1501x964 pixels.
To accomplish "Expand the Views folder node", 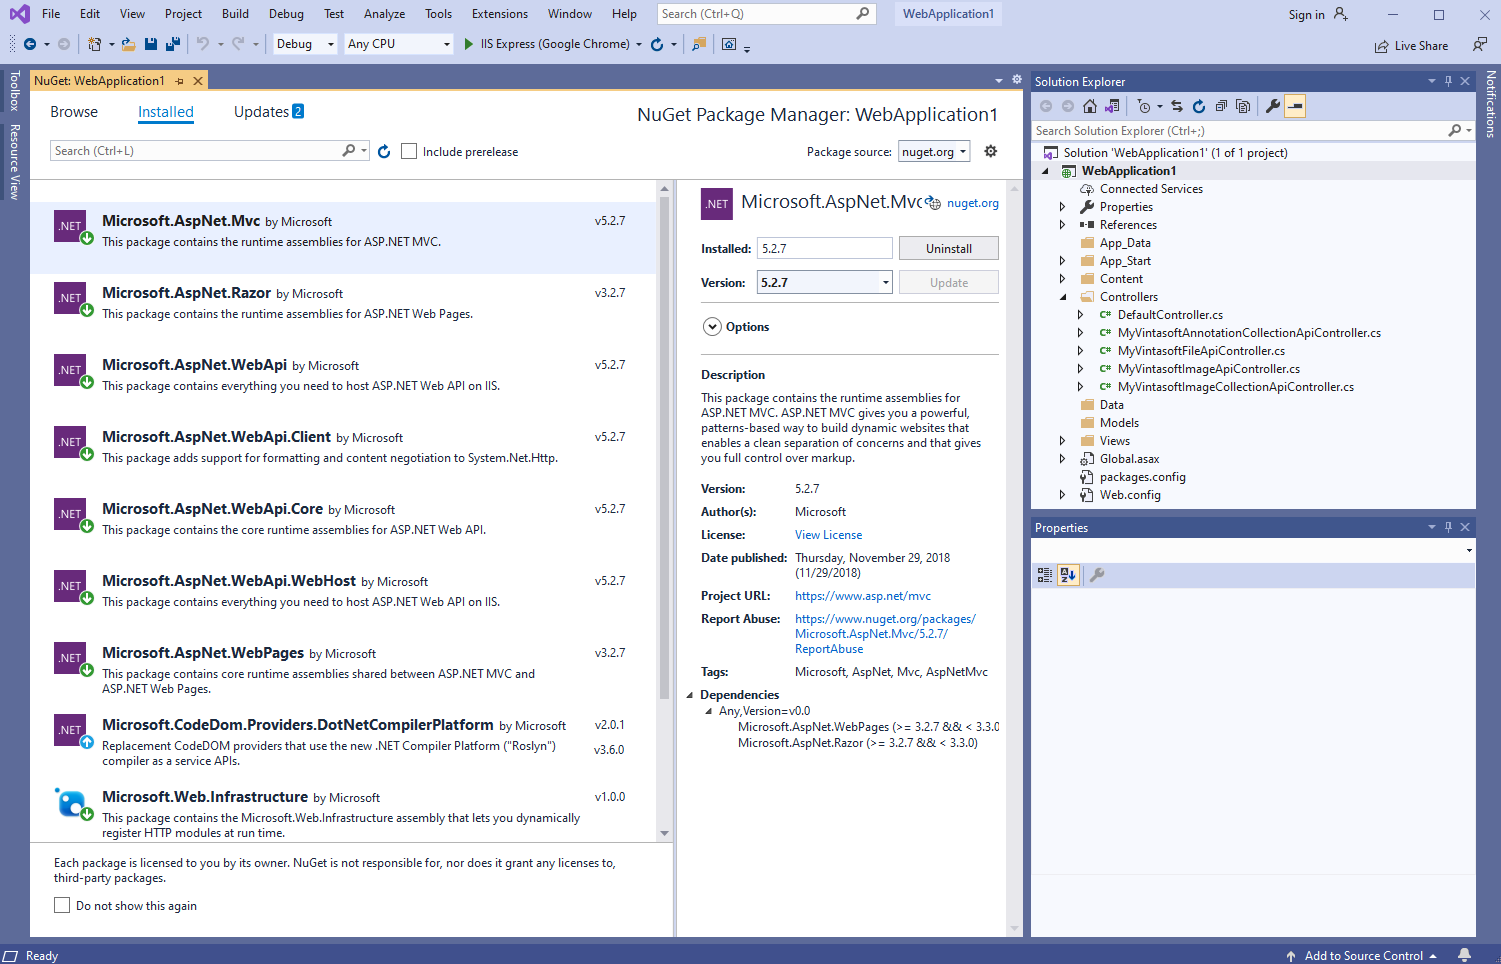I will (x=1063, y=441).
